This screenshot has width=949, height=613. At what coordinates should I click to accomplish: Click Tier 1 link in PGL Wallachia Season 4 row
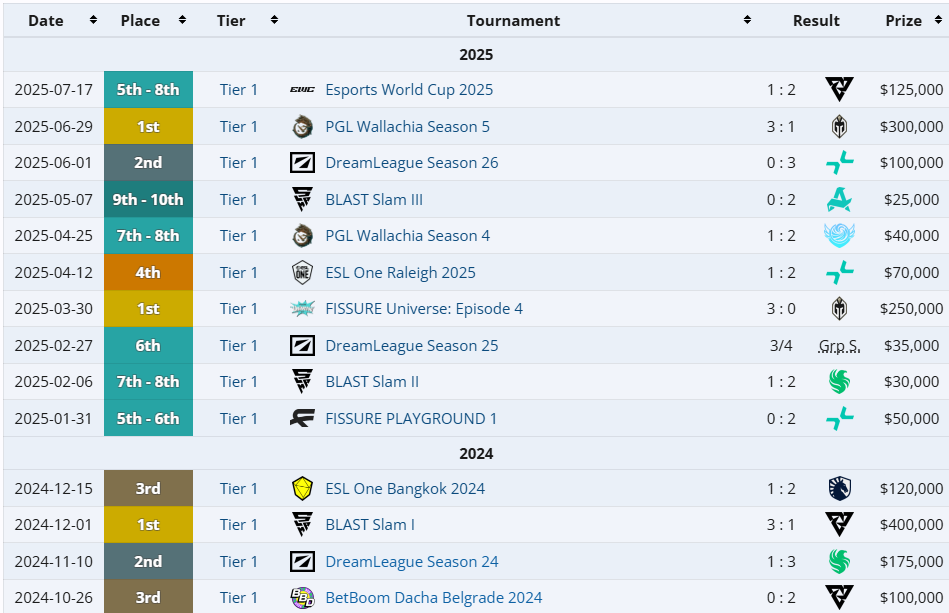[x=239, y=236]
